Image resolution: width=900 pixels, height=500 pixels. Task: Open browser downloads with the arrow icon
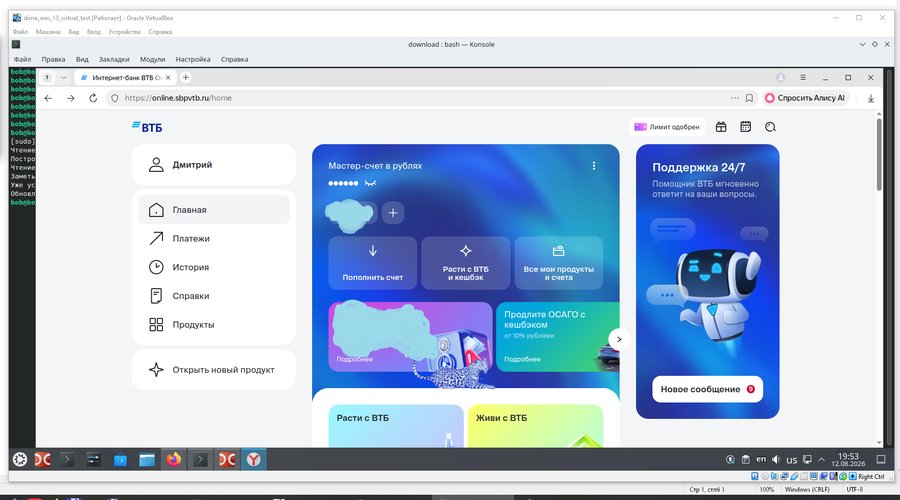871,98
